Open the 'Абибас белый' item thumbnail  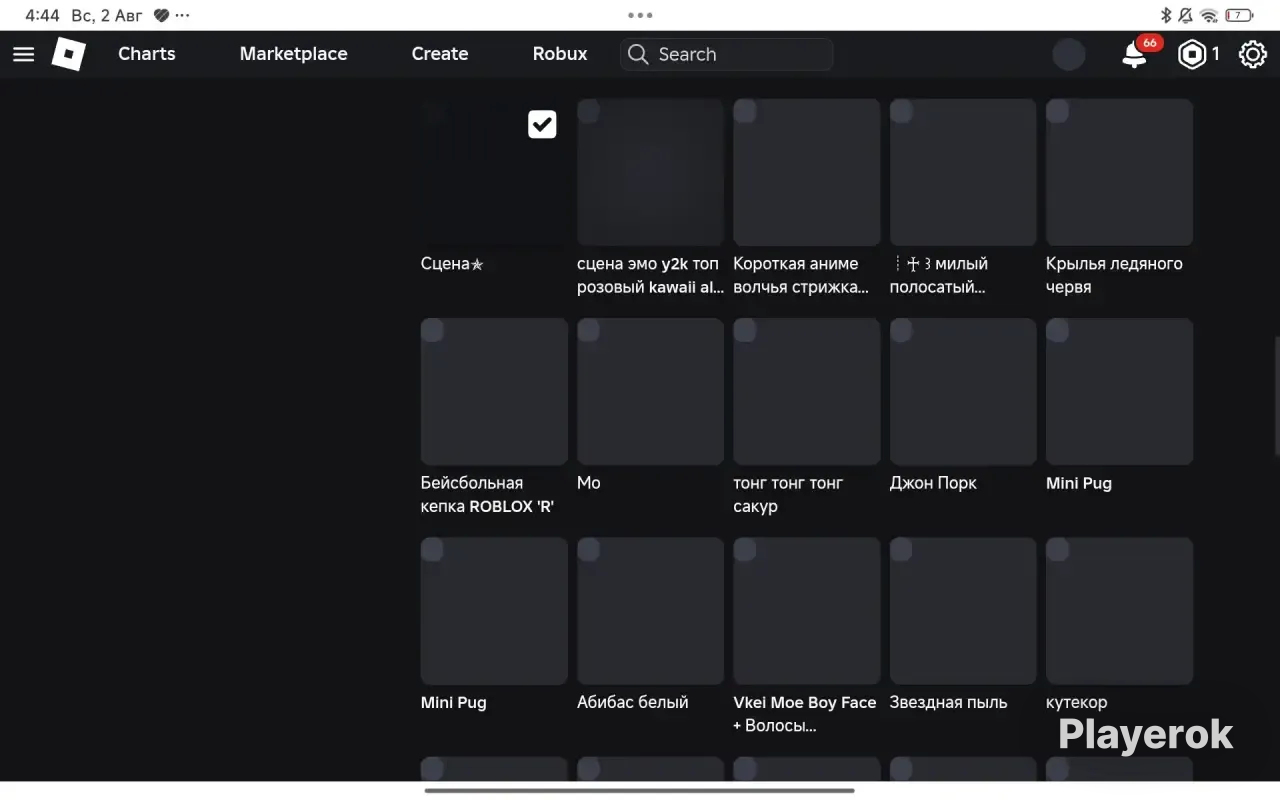(651, 611)
